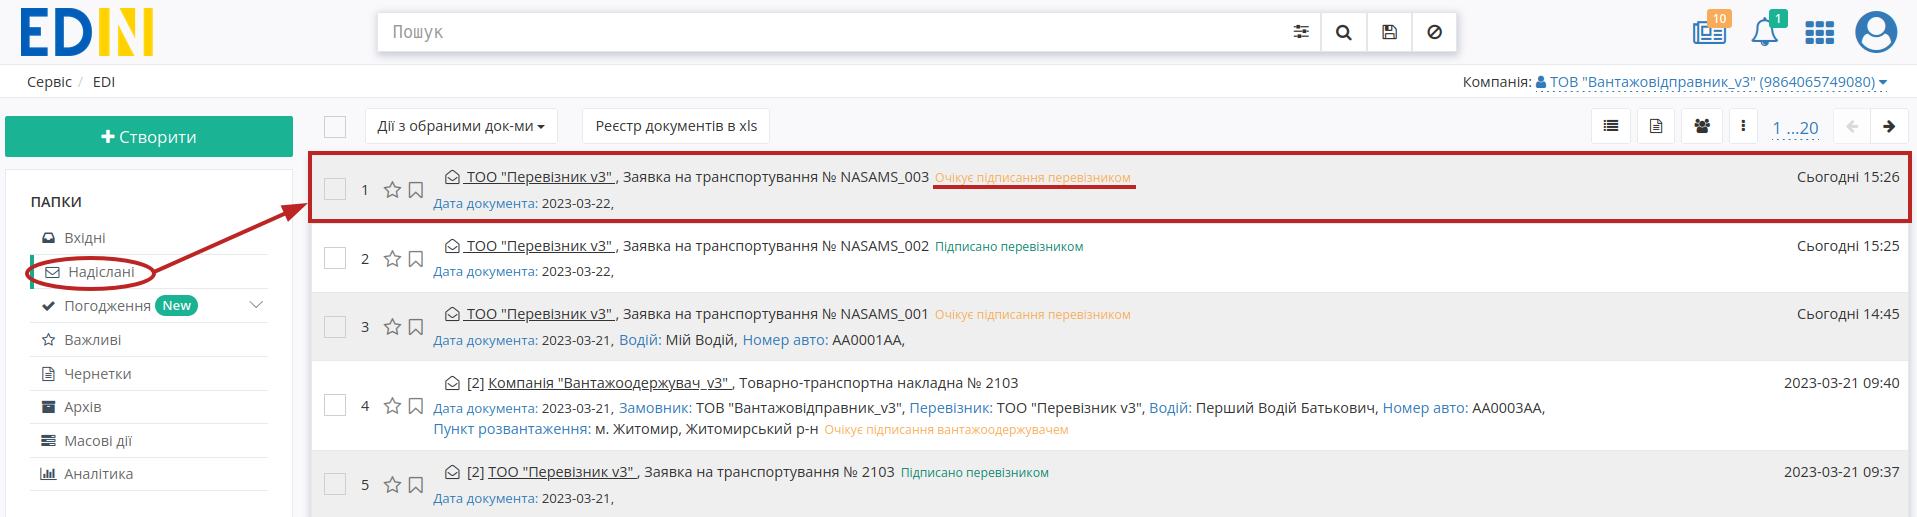
Task: Open the apps grid icon
Action: click(1819, 33)
